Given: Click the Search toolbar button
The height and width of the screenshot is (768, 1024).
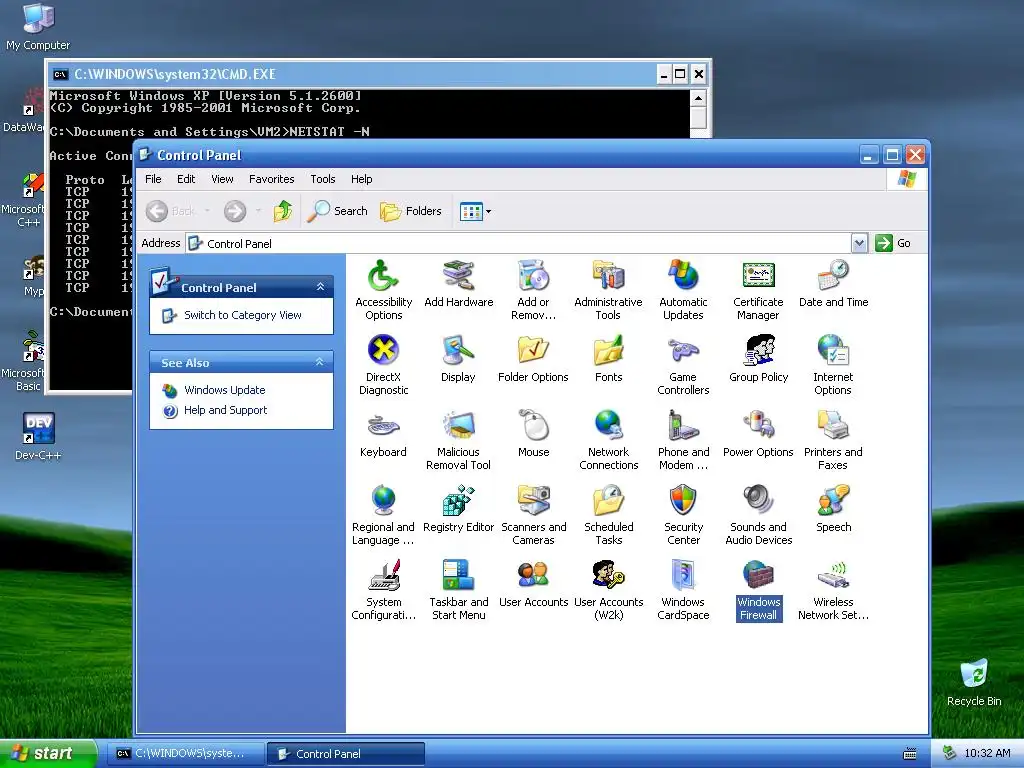Looking at the screenshot, I should click(x=338, y=211).
